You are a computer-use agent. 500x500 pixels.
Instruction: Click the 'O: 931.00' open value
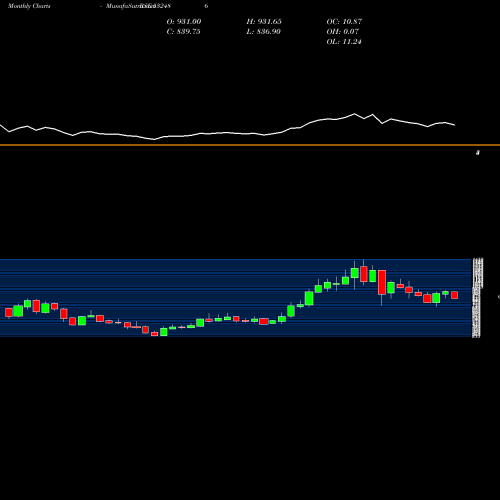(x=184, y=21)
